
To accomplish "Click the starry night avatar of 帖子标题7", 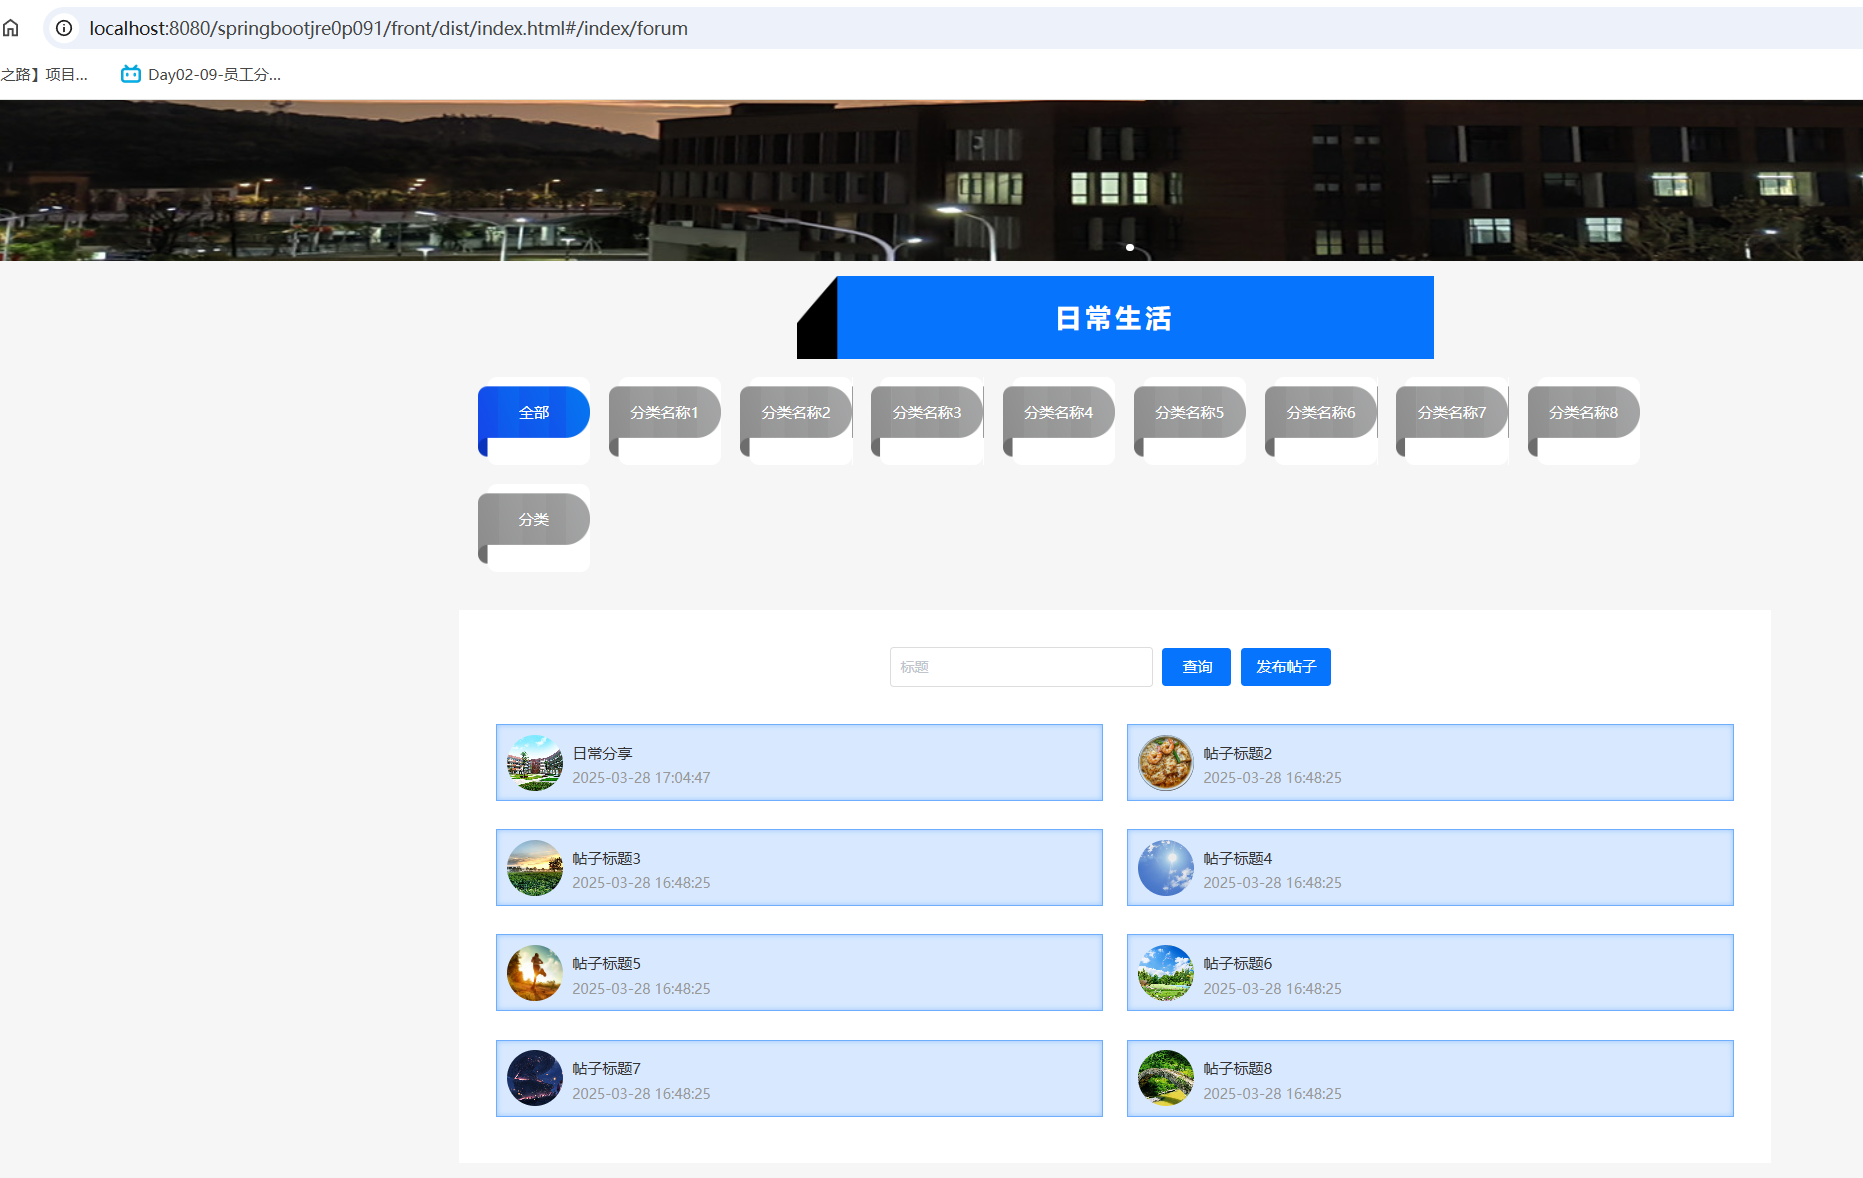I will coord(535,1078).
